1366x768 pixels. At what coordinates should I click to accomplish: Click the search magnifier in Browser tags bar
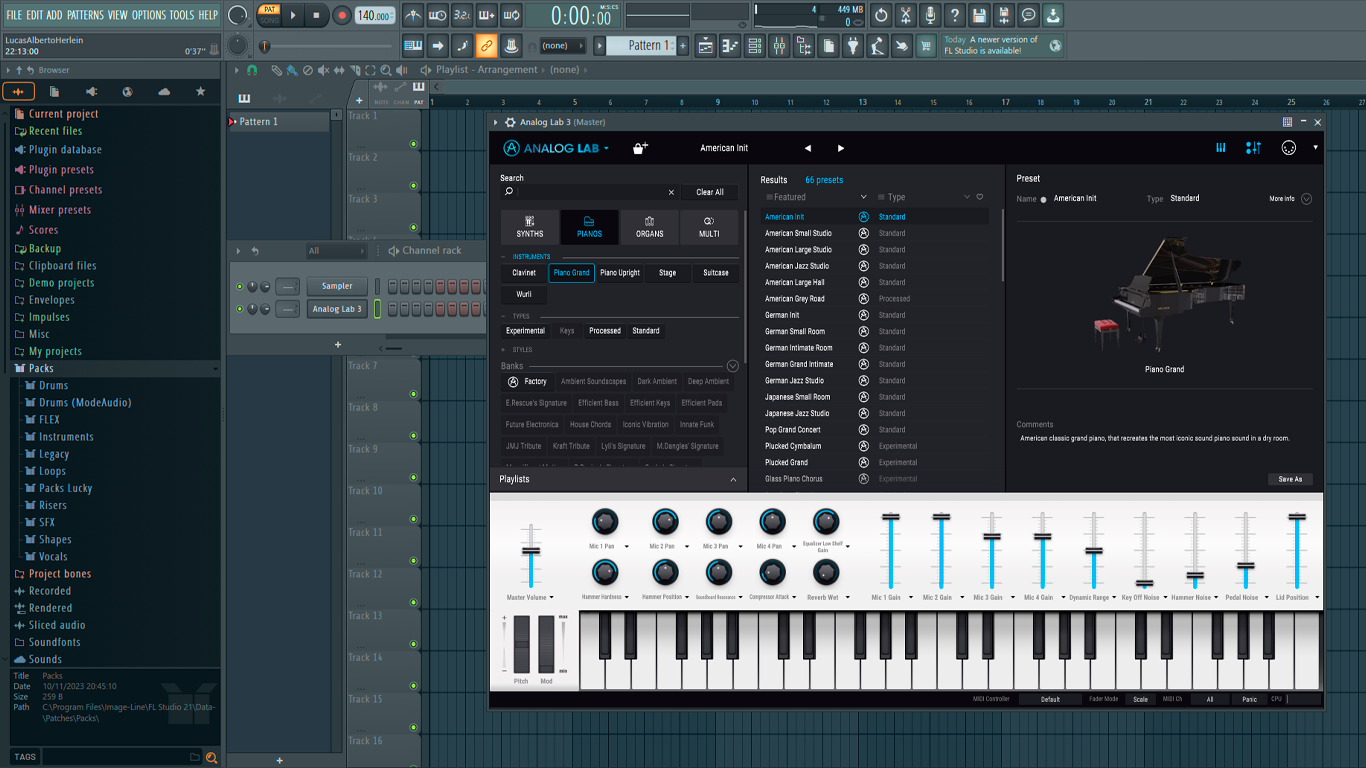[212, 757]
